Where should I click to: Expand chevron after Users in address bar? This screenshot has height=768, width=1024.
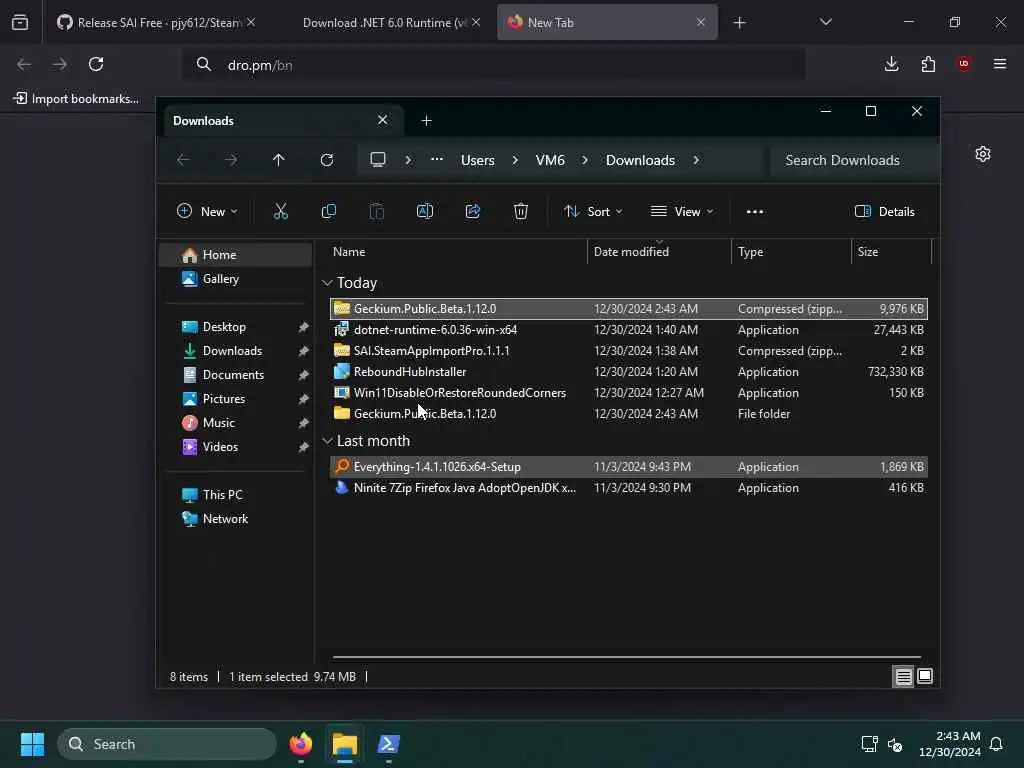(515, 160)
